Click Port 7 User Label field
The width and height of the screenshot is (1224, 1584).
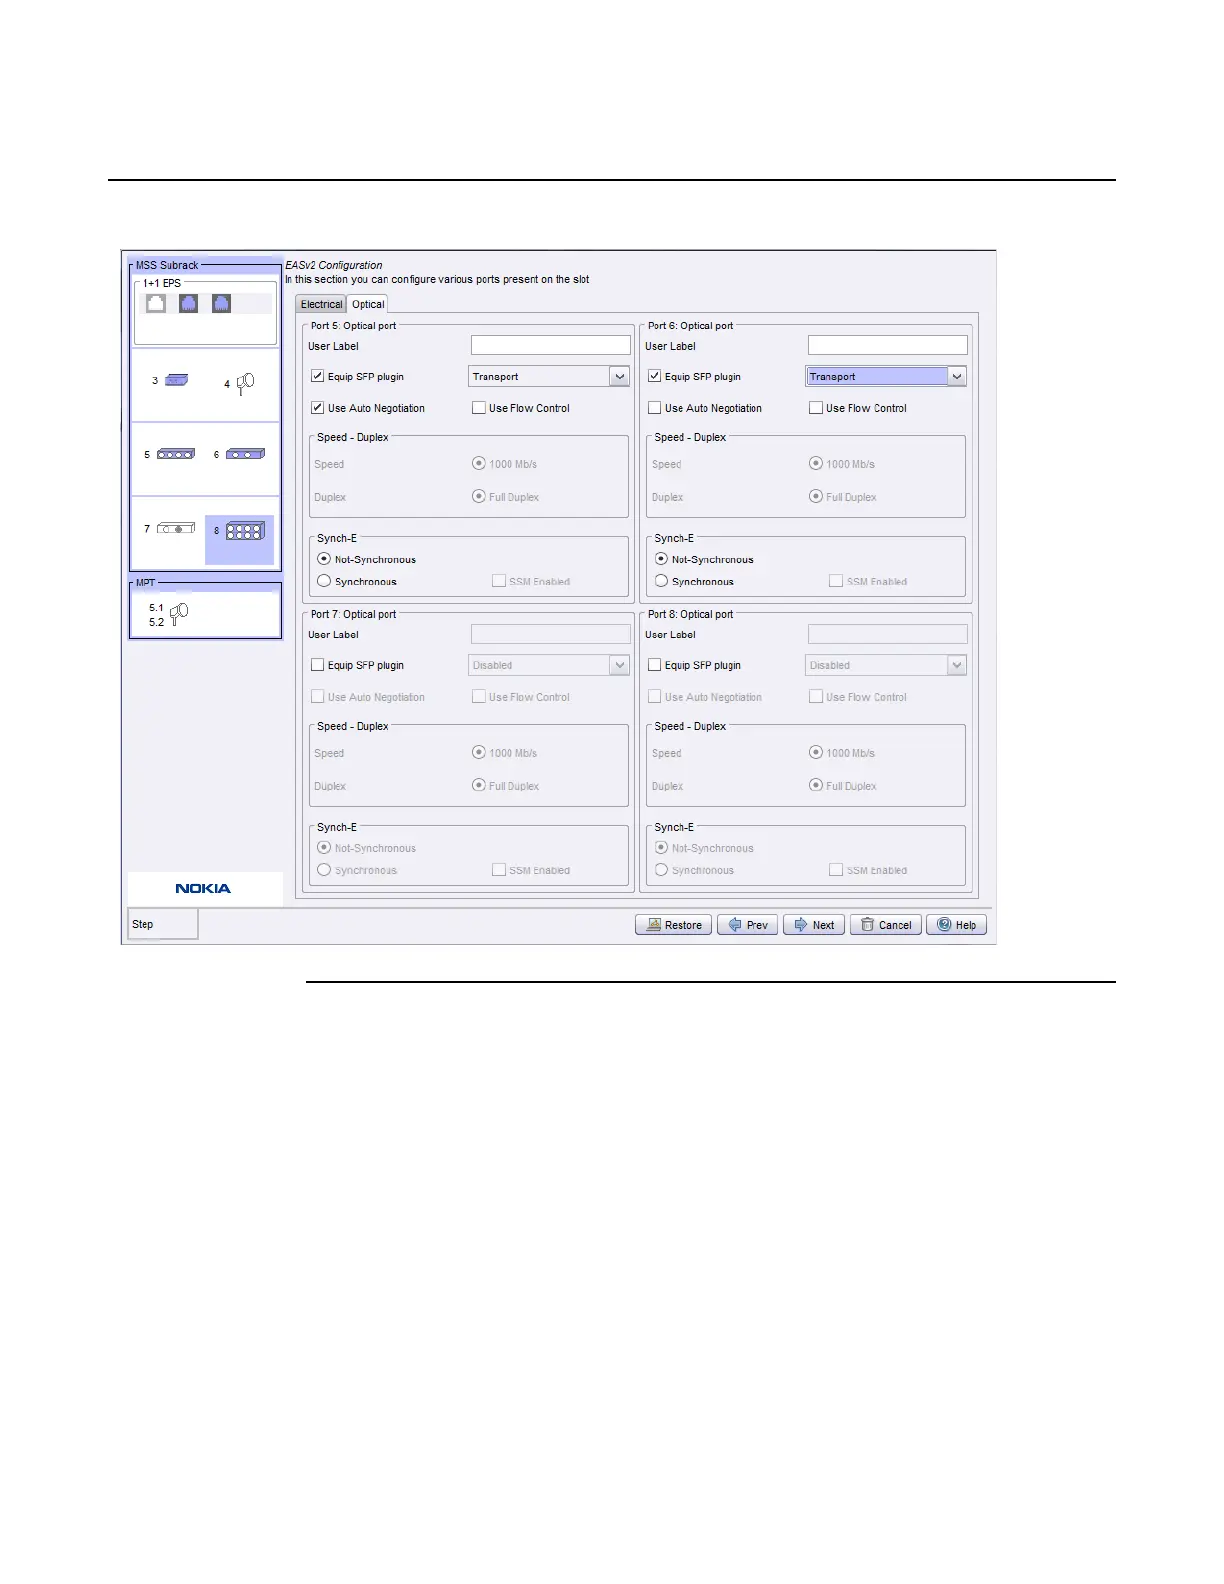tap(550, 634)
